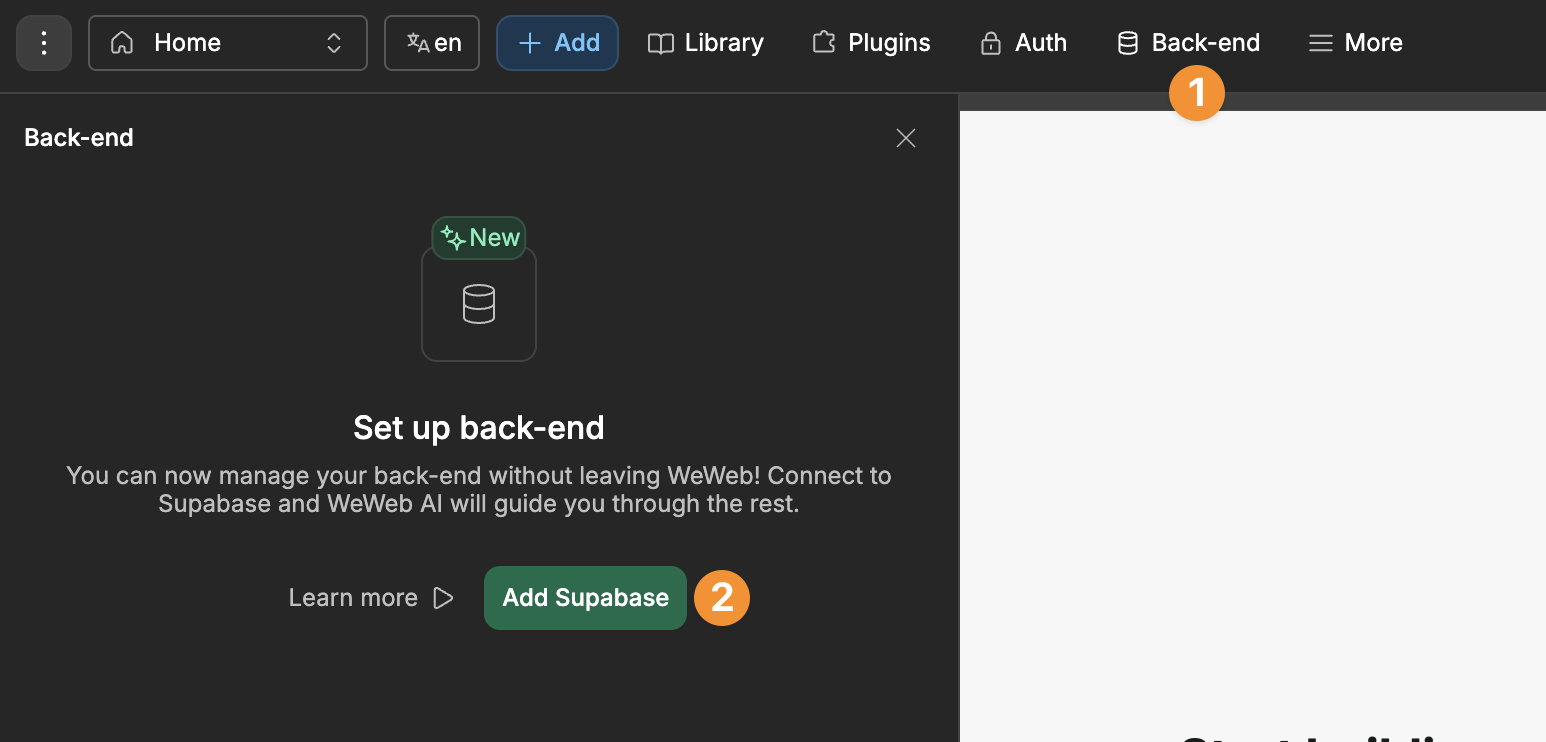The image size is (1546, 742).
Task: Close the Back-end panel
Action: coord(905,138)
